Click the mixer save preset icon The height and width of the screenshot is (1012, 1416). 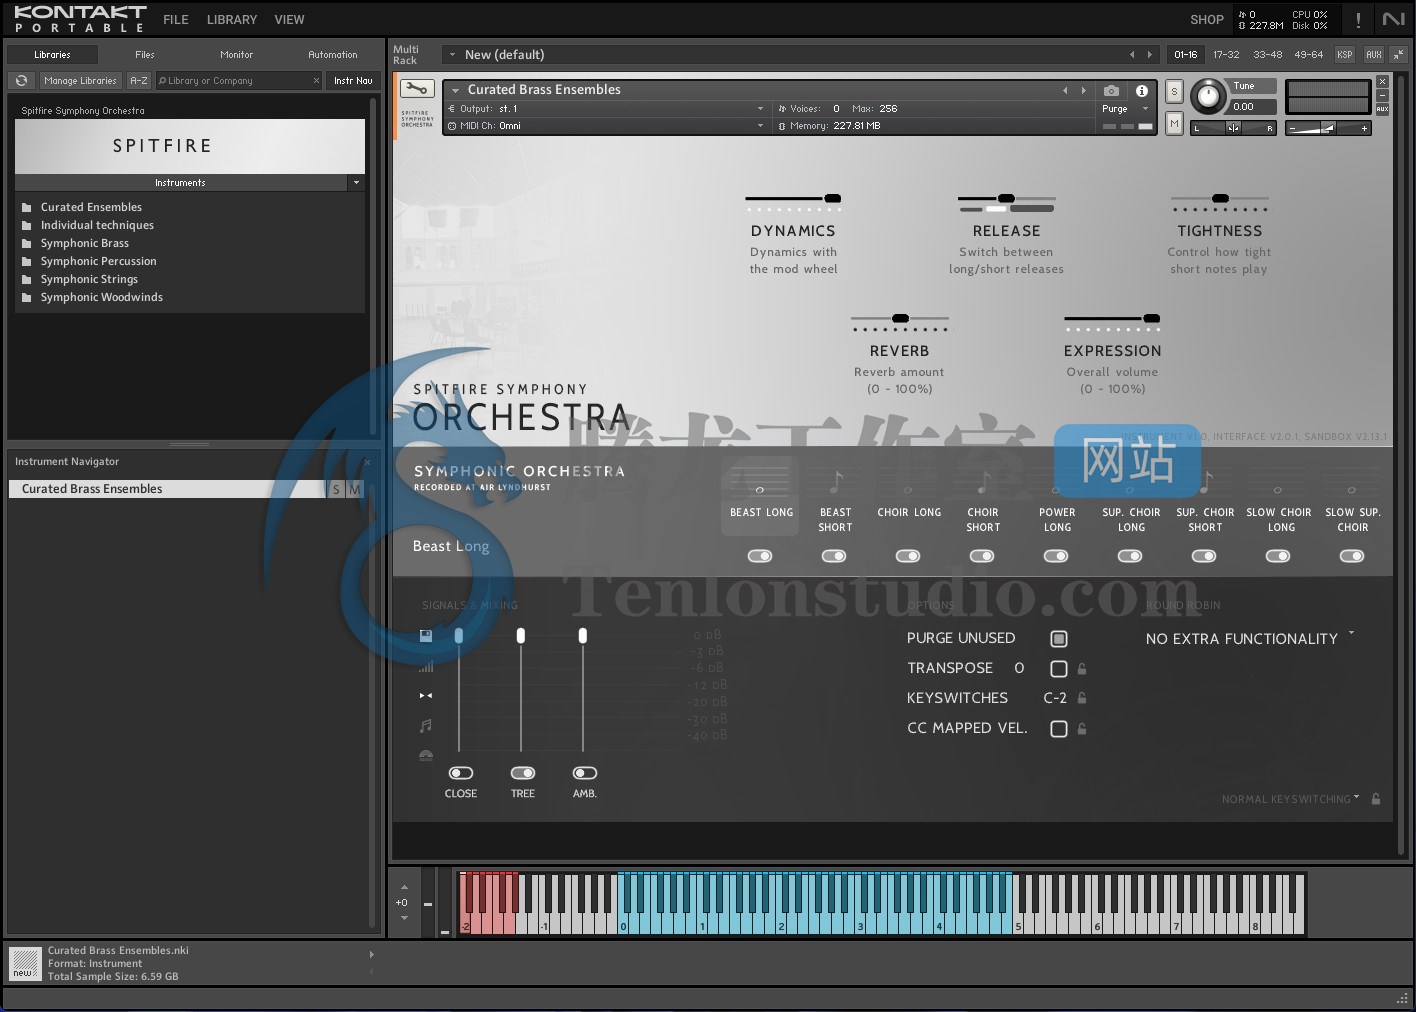point(426,635)
